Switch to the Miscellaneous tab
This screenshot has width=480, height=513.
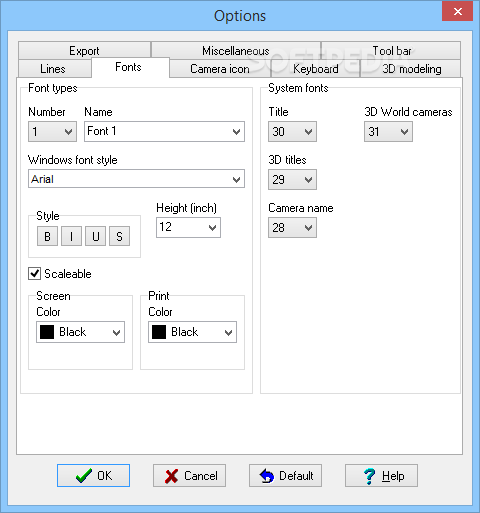coord(236,51)
